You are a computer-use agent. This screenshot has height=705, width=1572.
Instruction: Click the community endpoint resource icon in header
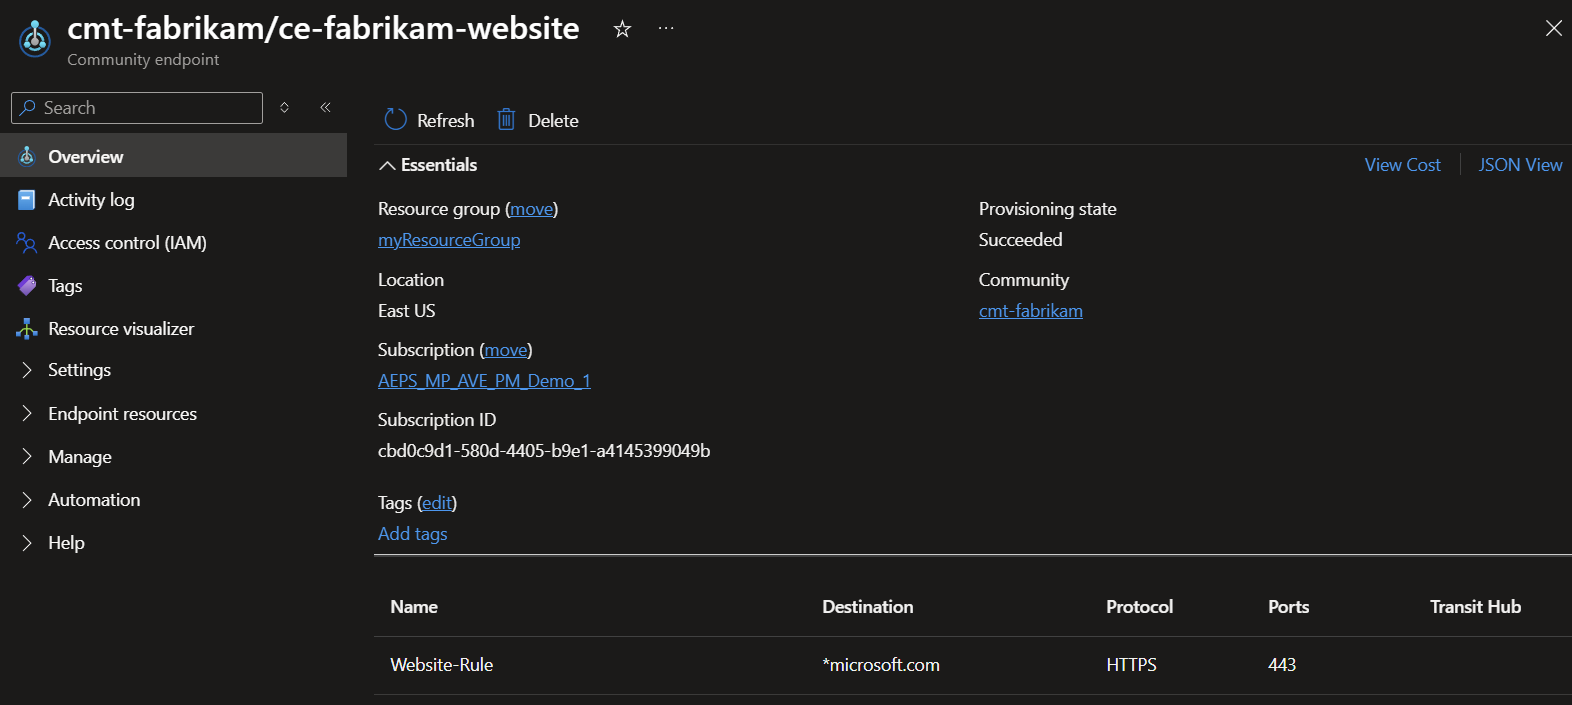(x=35, y=39)
